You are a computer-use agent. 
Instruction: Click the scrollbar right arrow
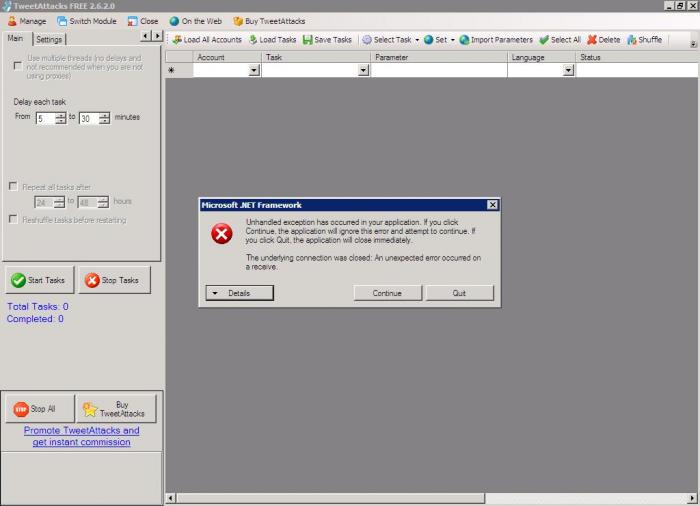pos(692,498)
